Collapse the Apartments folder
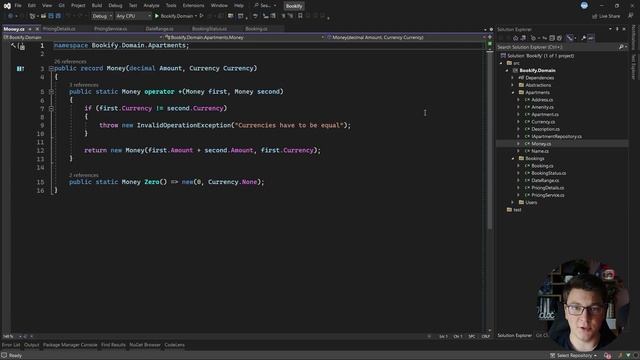The height and width of the screenshot is (360, 640). [513, 93]
